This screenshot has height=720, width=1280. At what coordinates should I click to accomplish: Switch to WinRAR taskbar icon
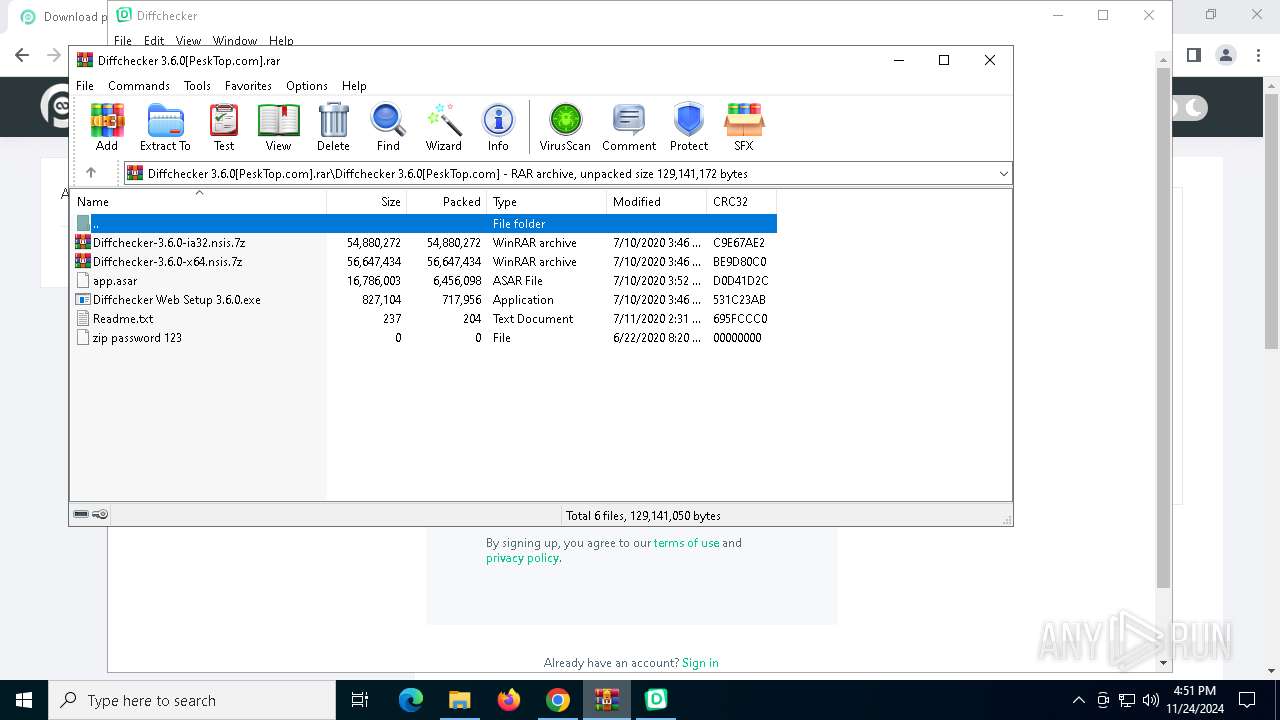606,700
